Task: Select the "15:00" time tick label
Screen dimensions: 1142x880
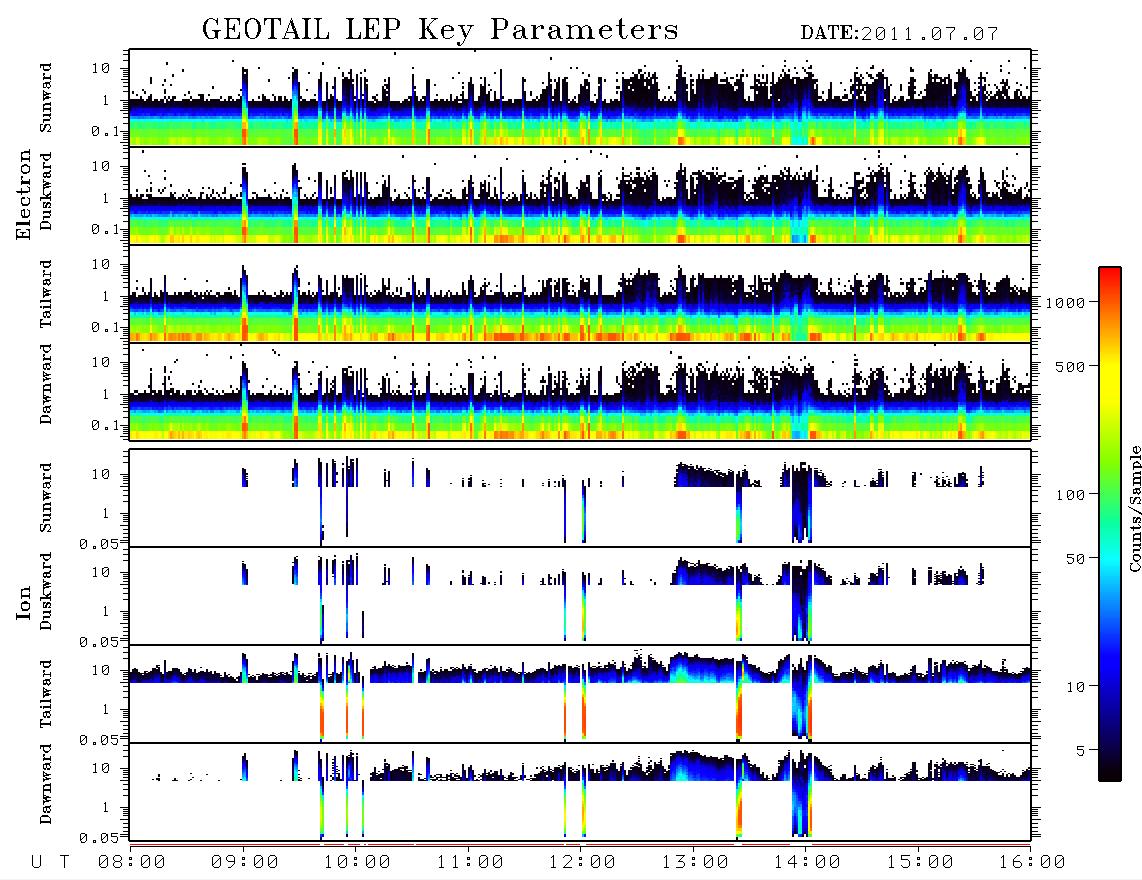Action: click(920, 862)
